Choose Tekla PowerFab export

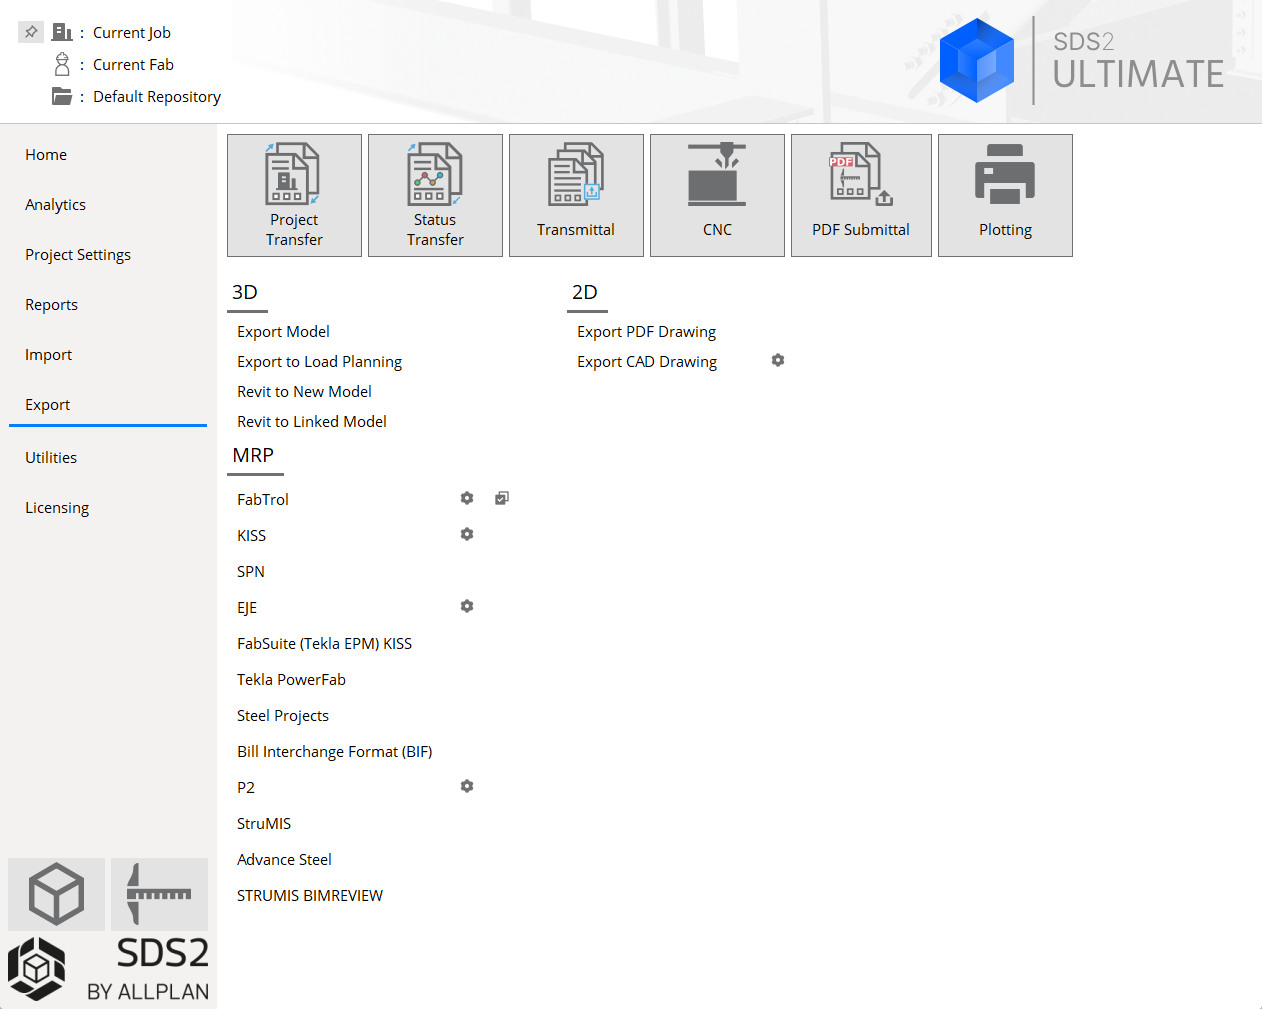click(x=292, y=680)
